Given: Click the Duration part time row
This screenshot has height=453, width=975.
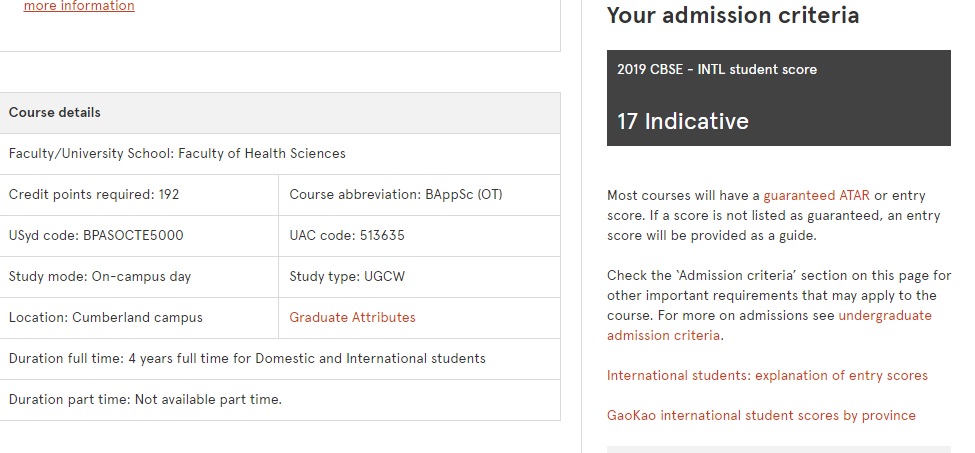Looking at the screenshot, I should coord(145,399).
